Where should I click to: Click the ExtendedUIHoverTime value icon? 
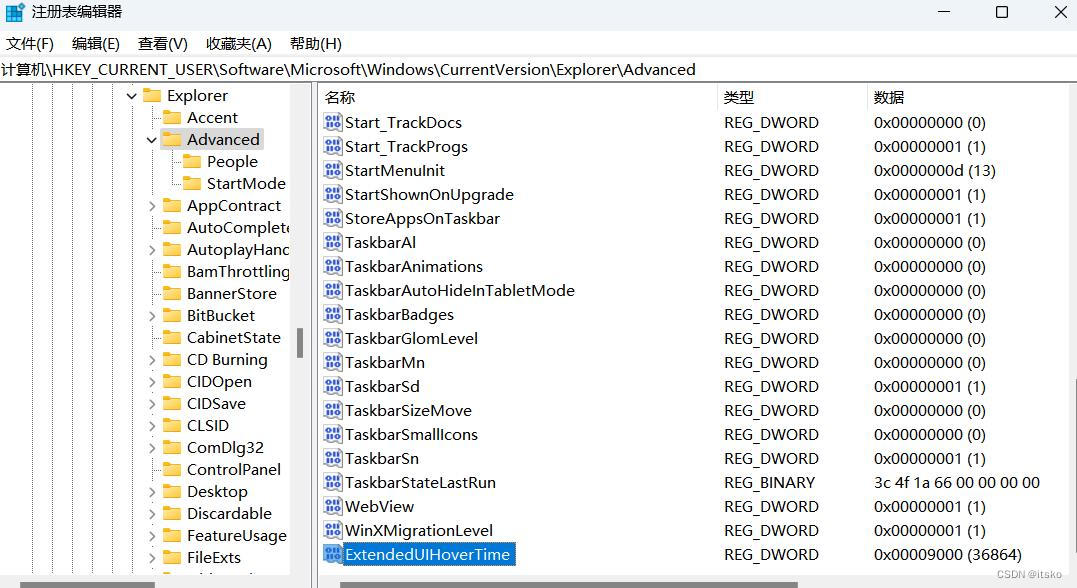pos(333,554)
